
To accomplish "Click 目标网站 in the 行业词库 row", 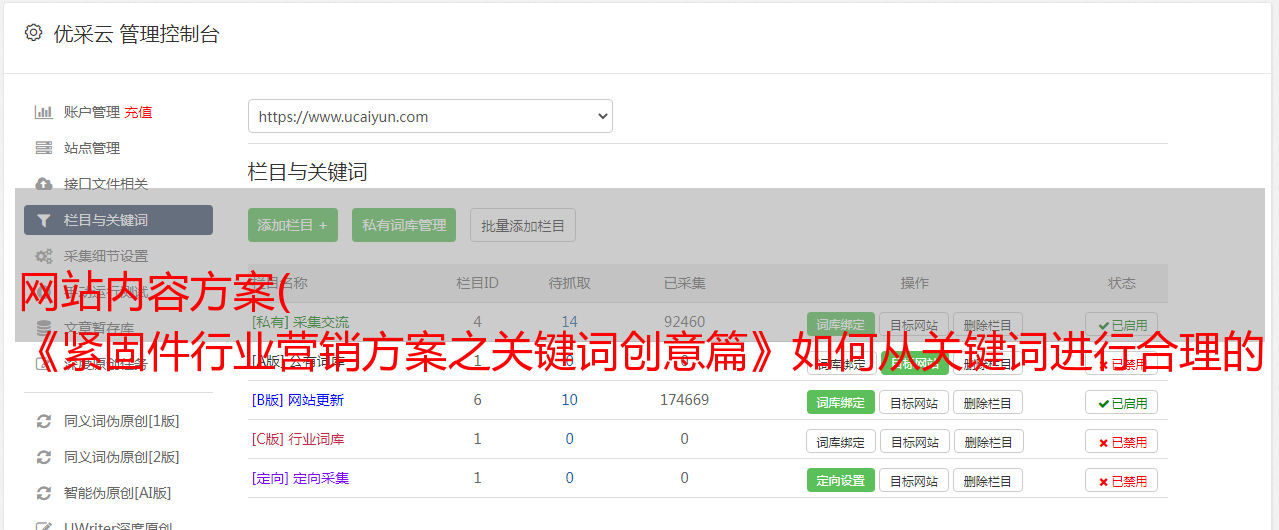I will tap(914, 441).
